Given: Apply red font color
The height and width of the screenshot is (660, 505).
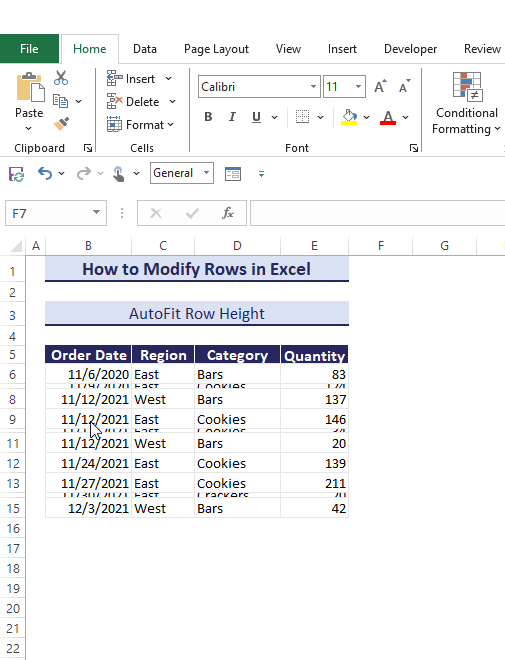Looking at the screenshot, I should click(388, 117).
